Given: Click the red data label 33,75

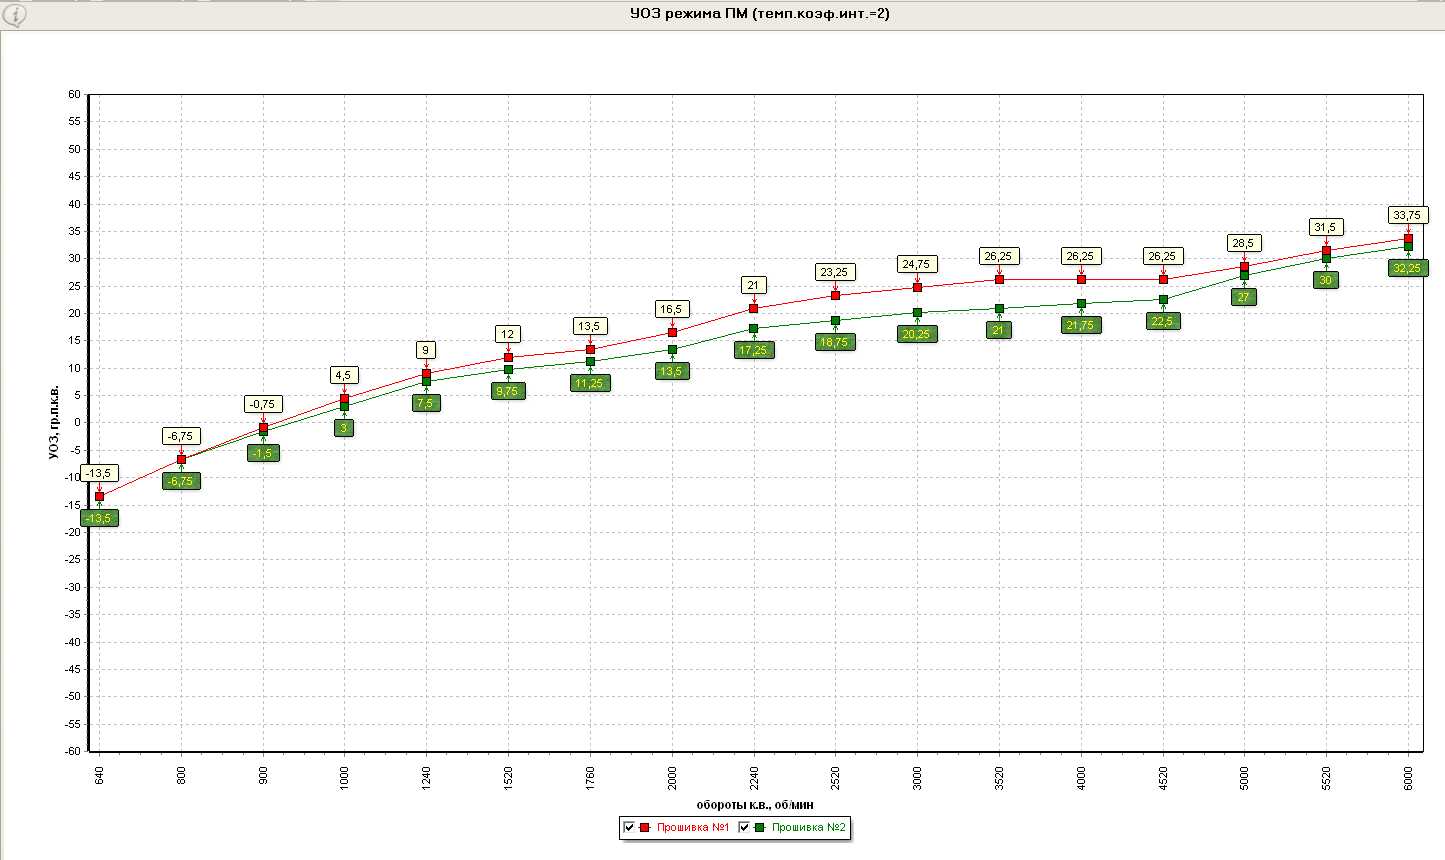Looking at the screenshot, I should click(x=1408, y=215).
